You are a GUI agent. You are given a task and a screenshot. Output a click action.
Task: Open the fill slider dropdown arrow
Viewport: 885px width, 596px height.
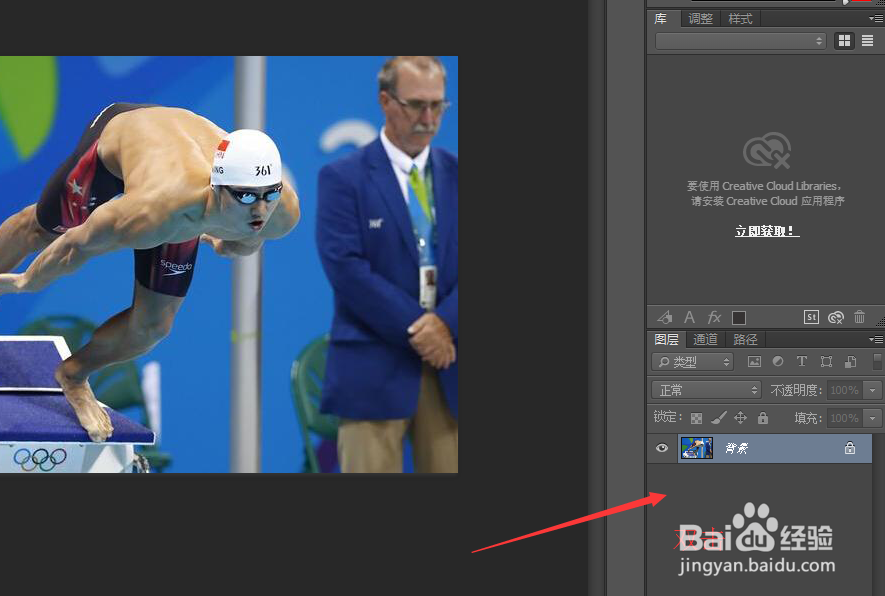pos(873,418)
